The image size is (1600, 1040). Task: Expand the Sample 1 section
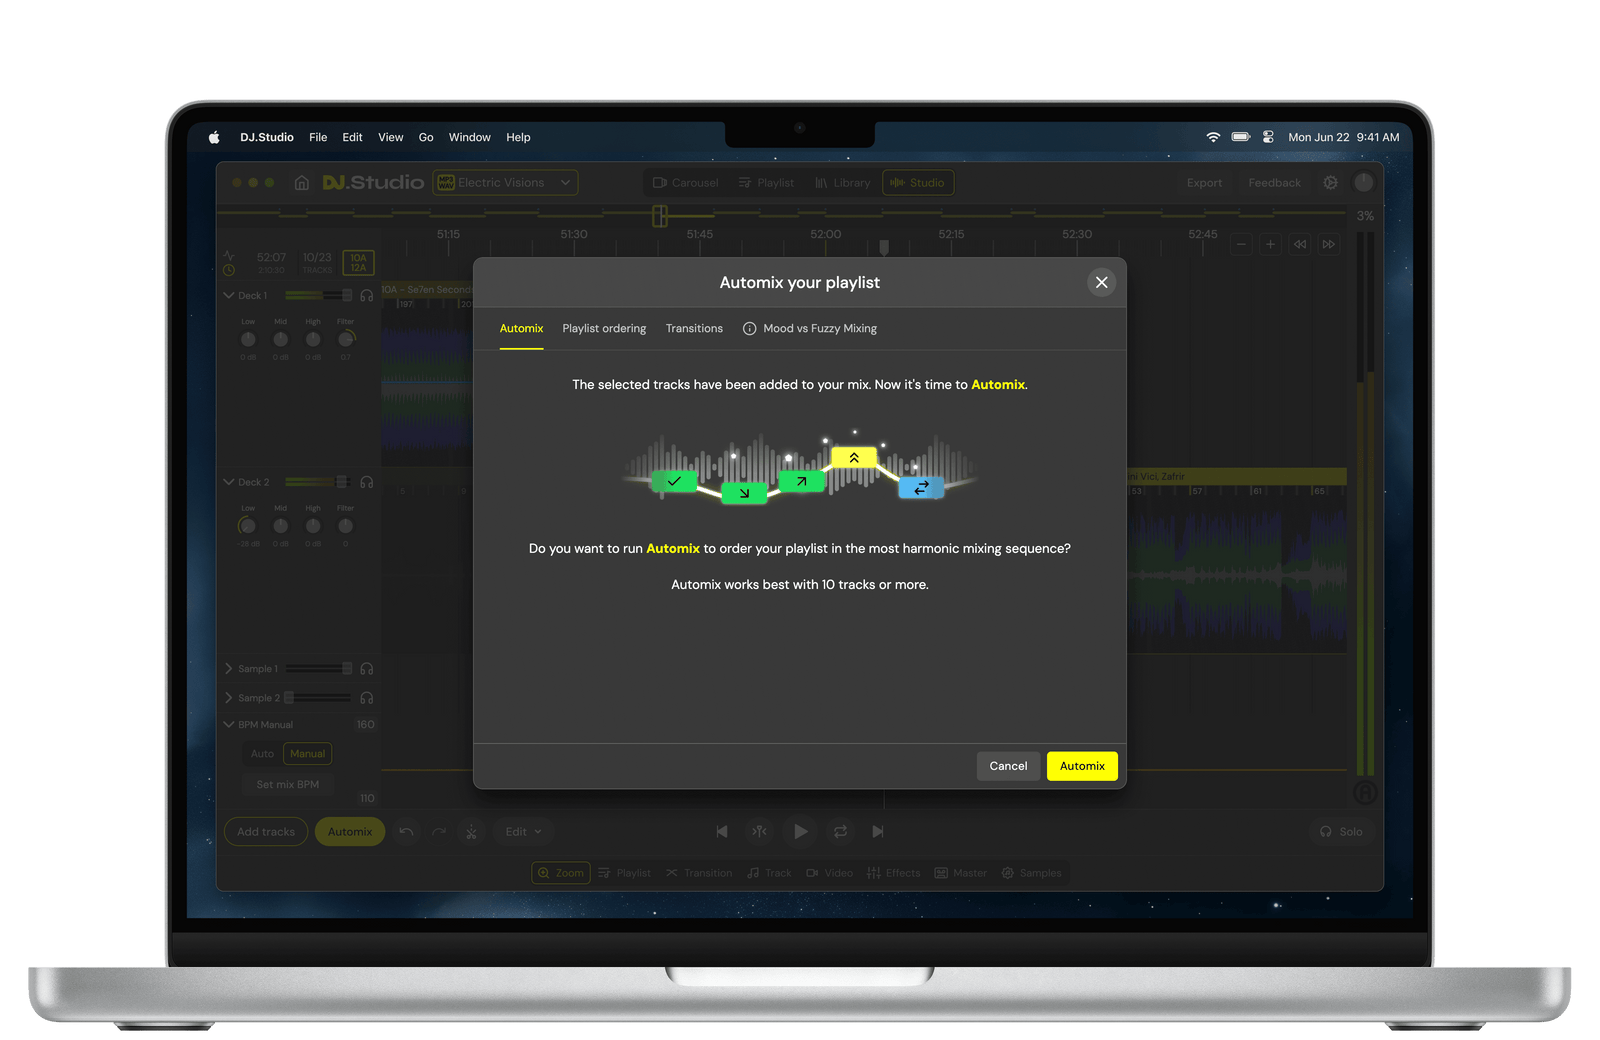229,669
